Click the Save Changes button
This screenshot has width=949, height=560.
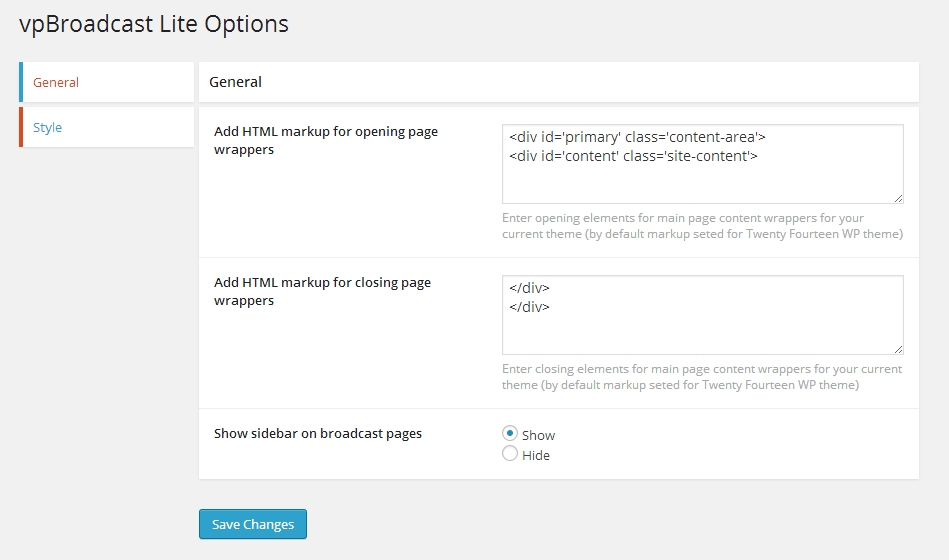point(253,524)
